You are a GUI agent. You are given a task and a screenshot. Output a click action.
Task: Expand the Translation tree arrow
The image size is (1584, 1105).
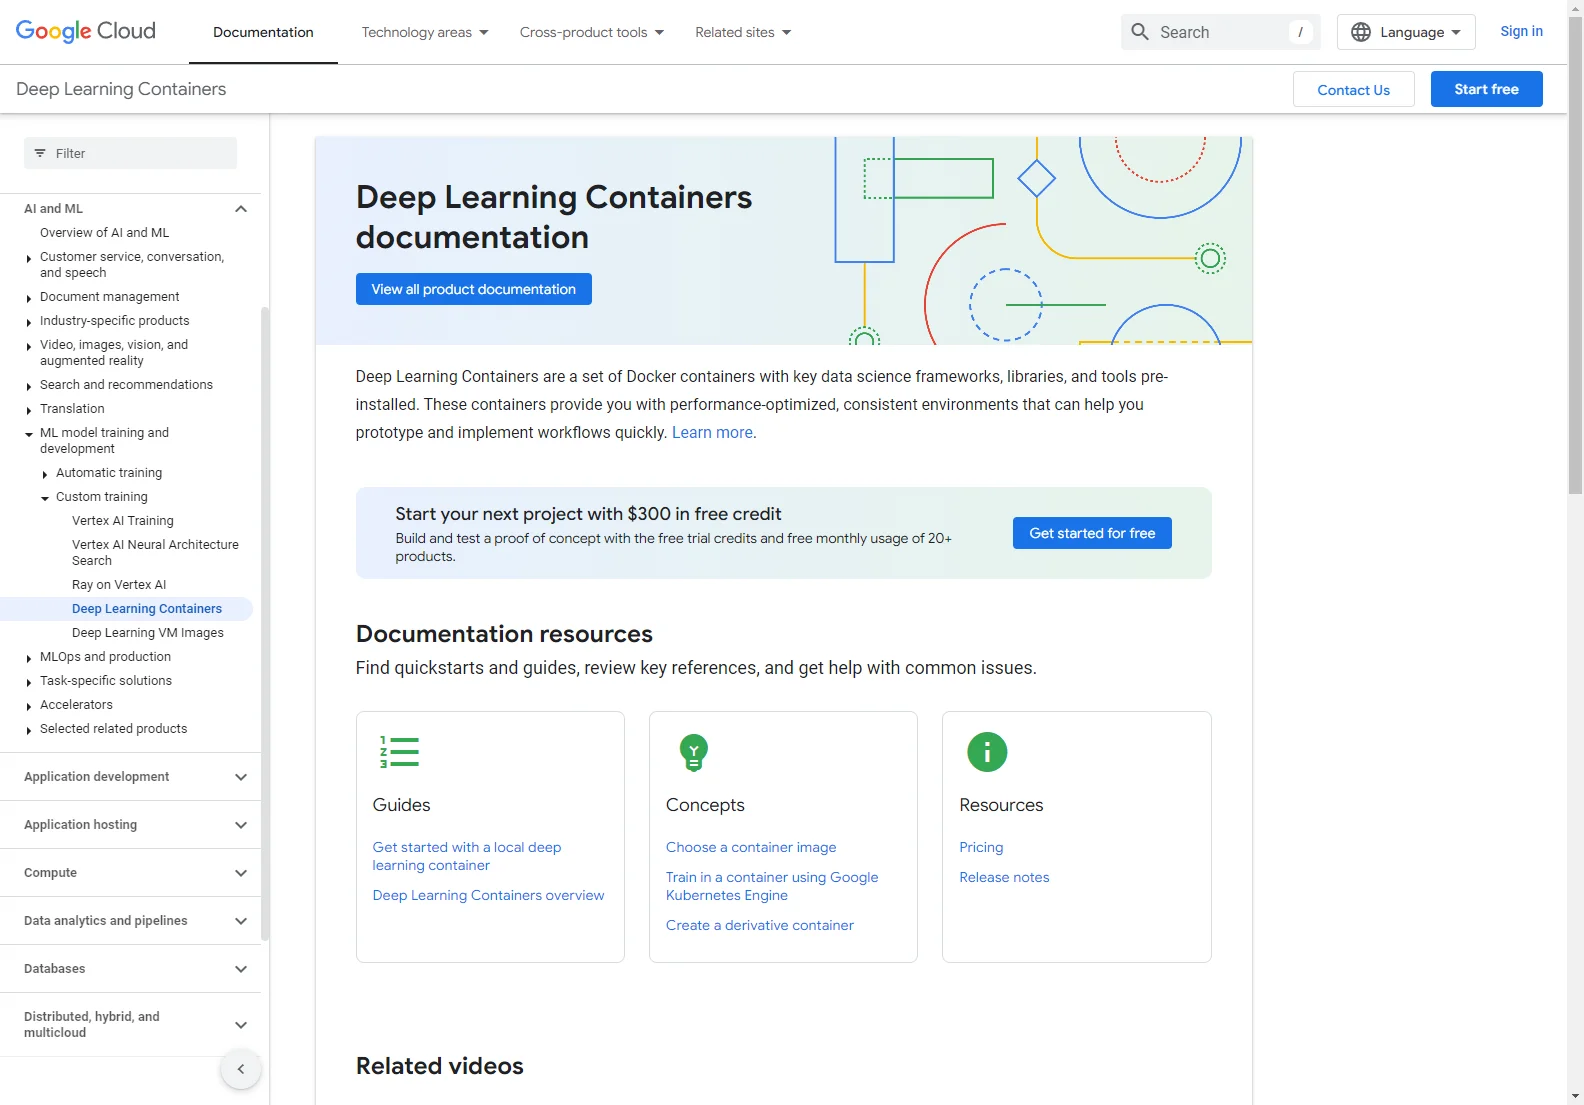[x=29, y=410]
